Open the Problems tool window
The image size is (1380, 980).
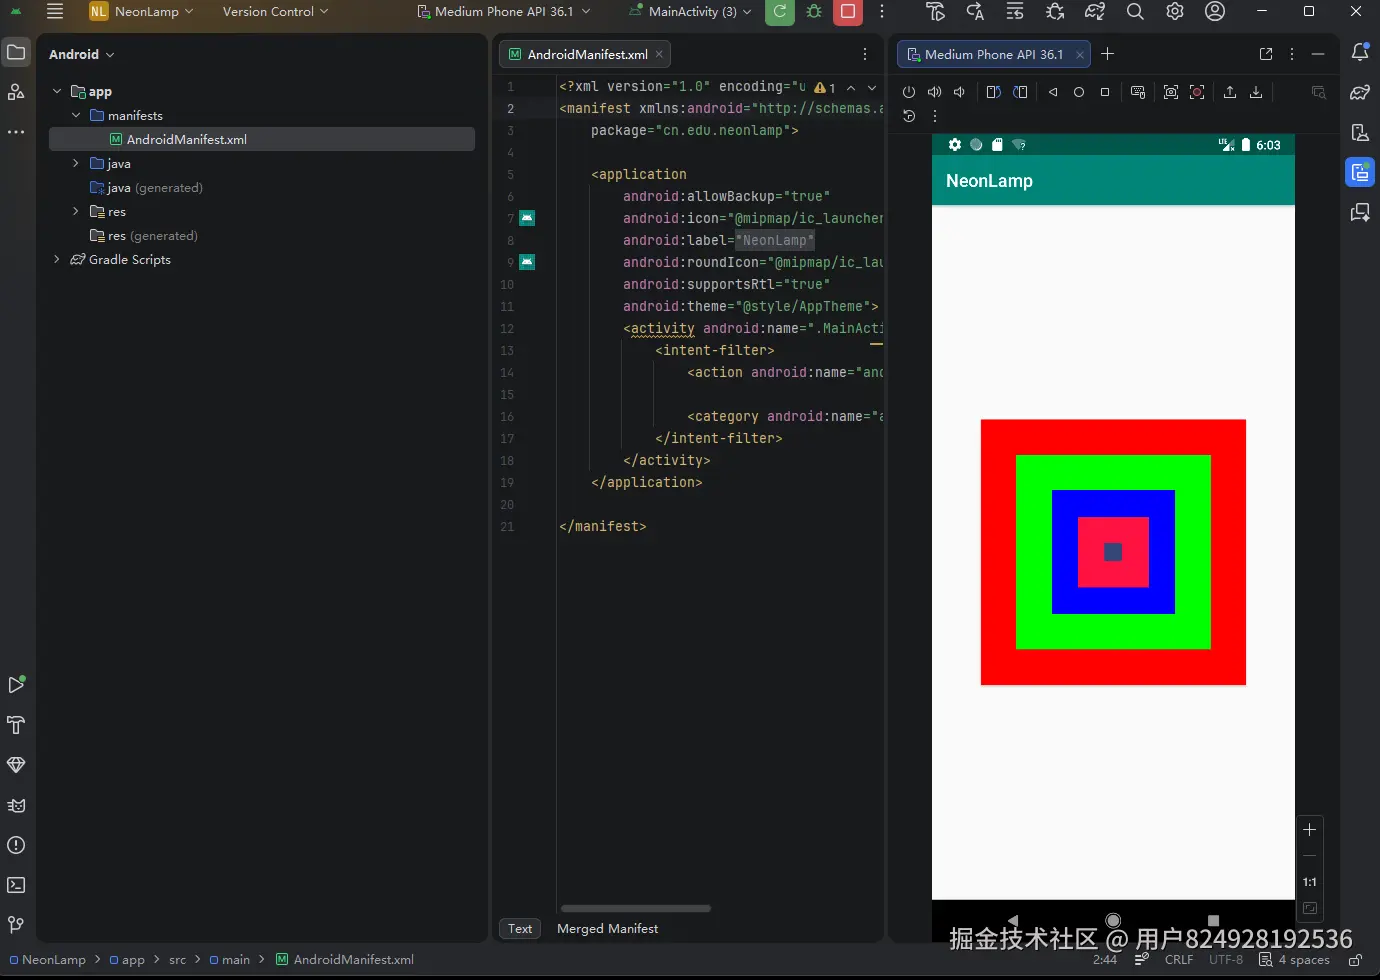[x=16, y=845]
